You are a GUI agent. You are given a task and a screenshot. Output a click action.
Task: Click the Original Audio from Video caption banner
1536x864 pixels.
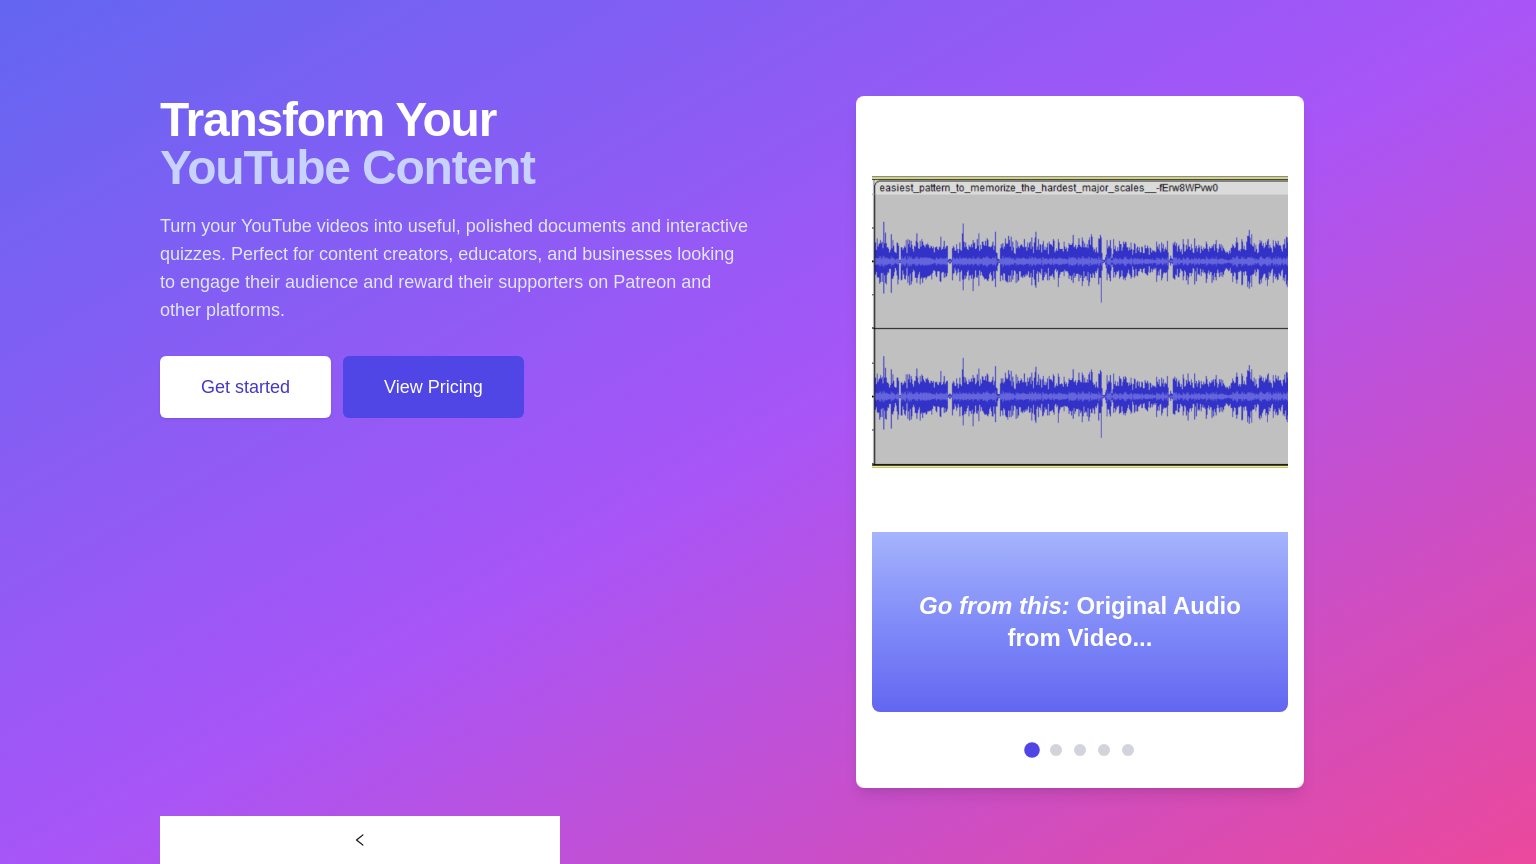[x=1080, y=622]
